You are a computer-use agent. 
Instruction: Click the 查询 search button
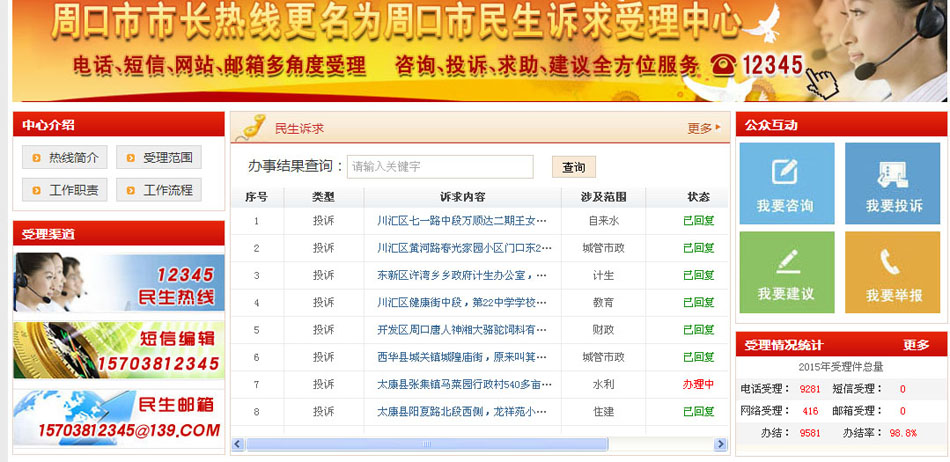pos(573,167)
